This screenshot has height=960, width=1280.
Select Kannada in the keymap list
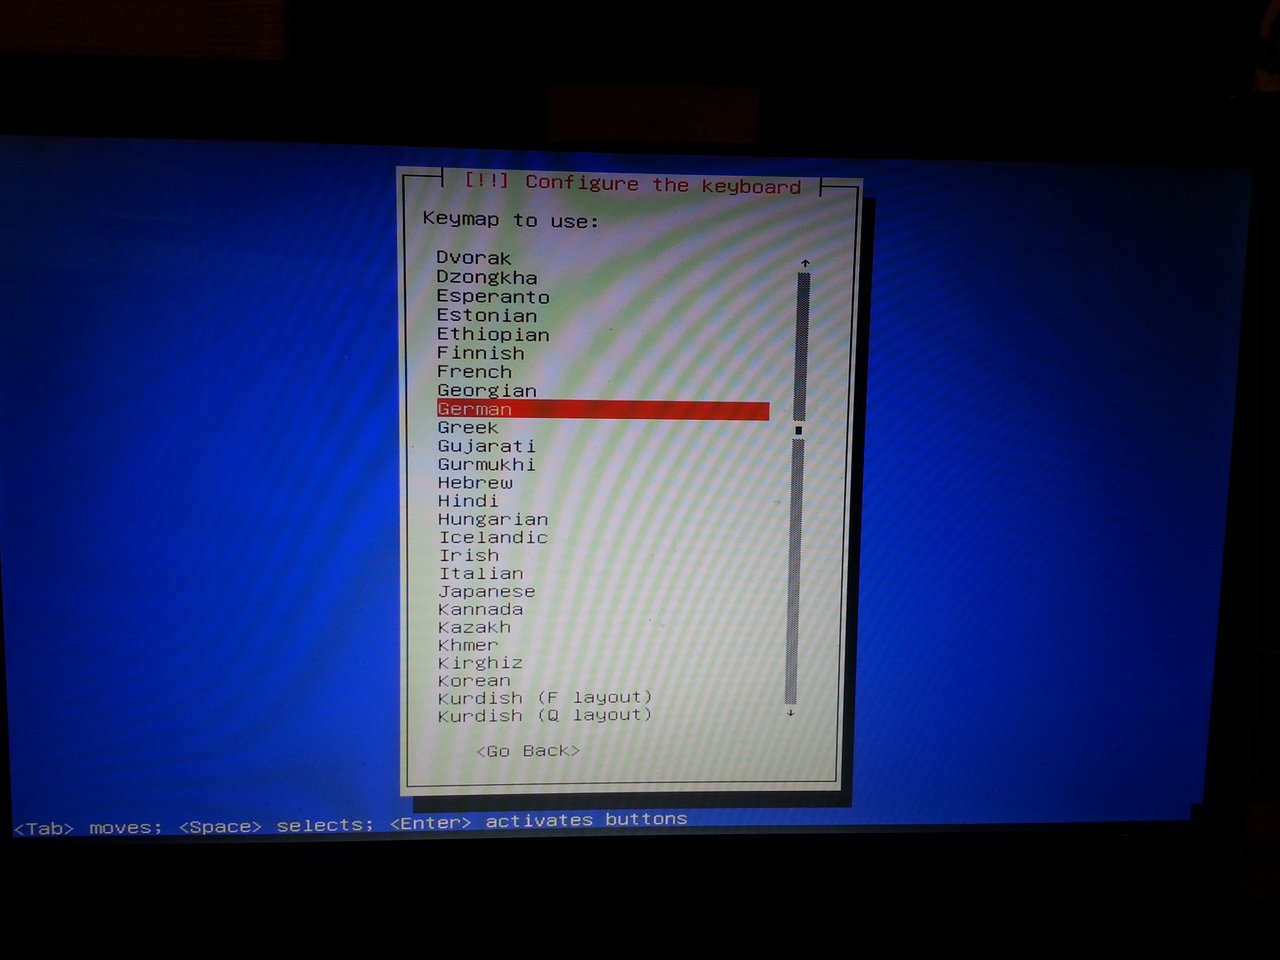click(481, 610)
